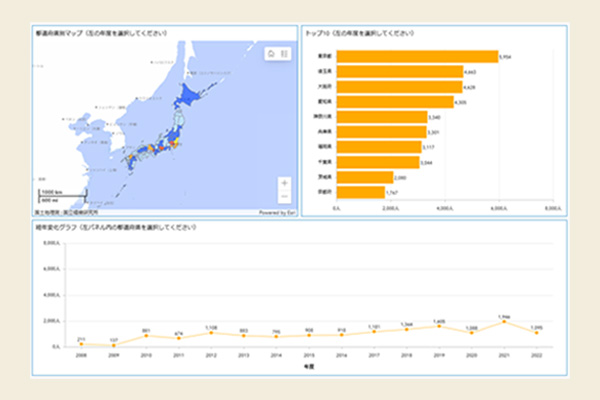Click the 大阪府 bar in the chart

click(x=398, y=87)
